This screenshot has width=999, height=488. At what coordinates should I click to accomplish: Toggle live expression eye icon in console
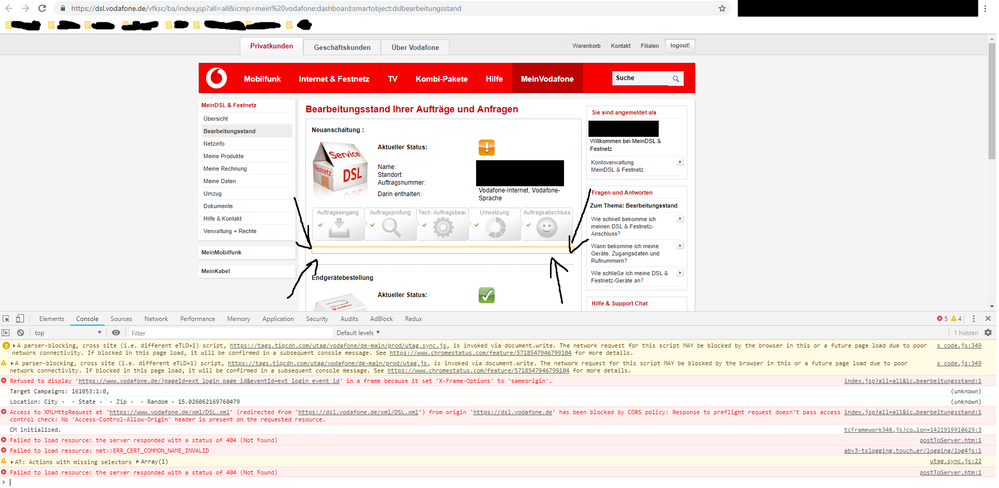coord(116,333)
